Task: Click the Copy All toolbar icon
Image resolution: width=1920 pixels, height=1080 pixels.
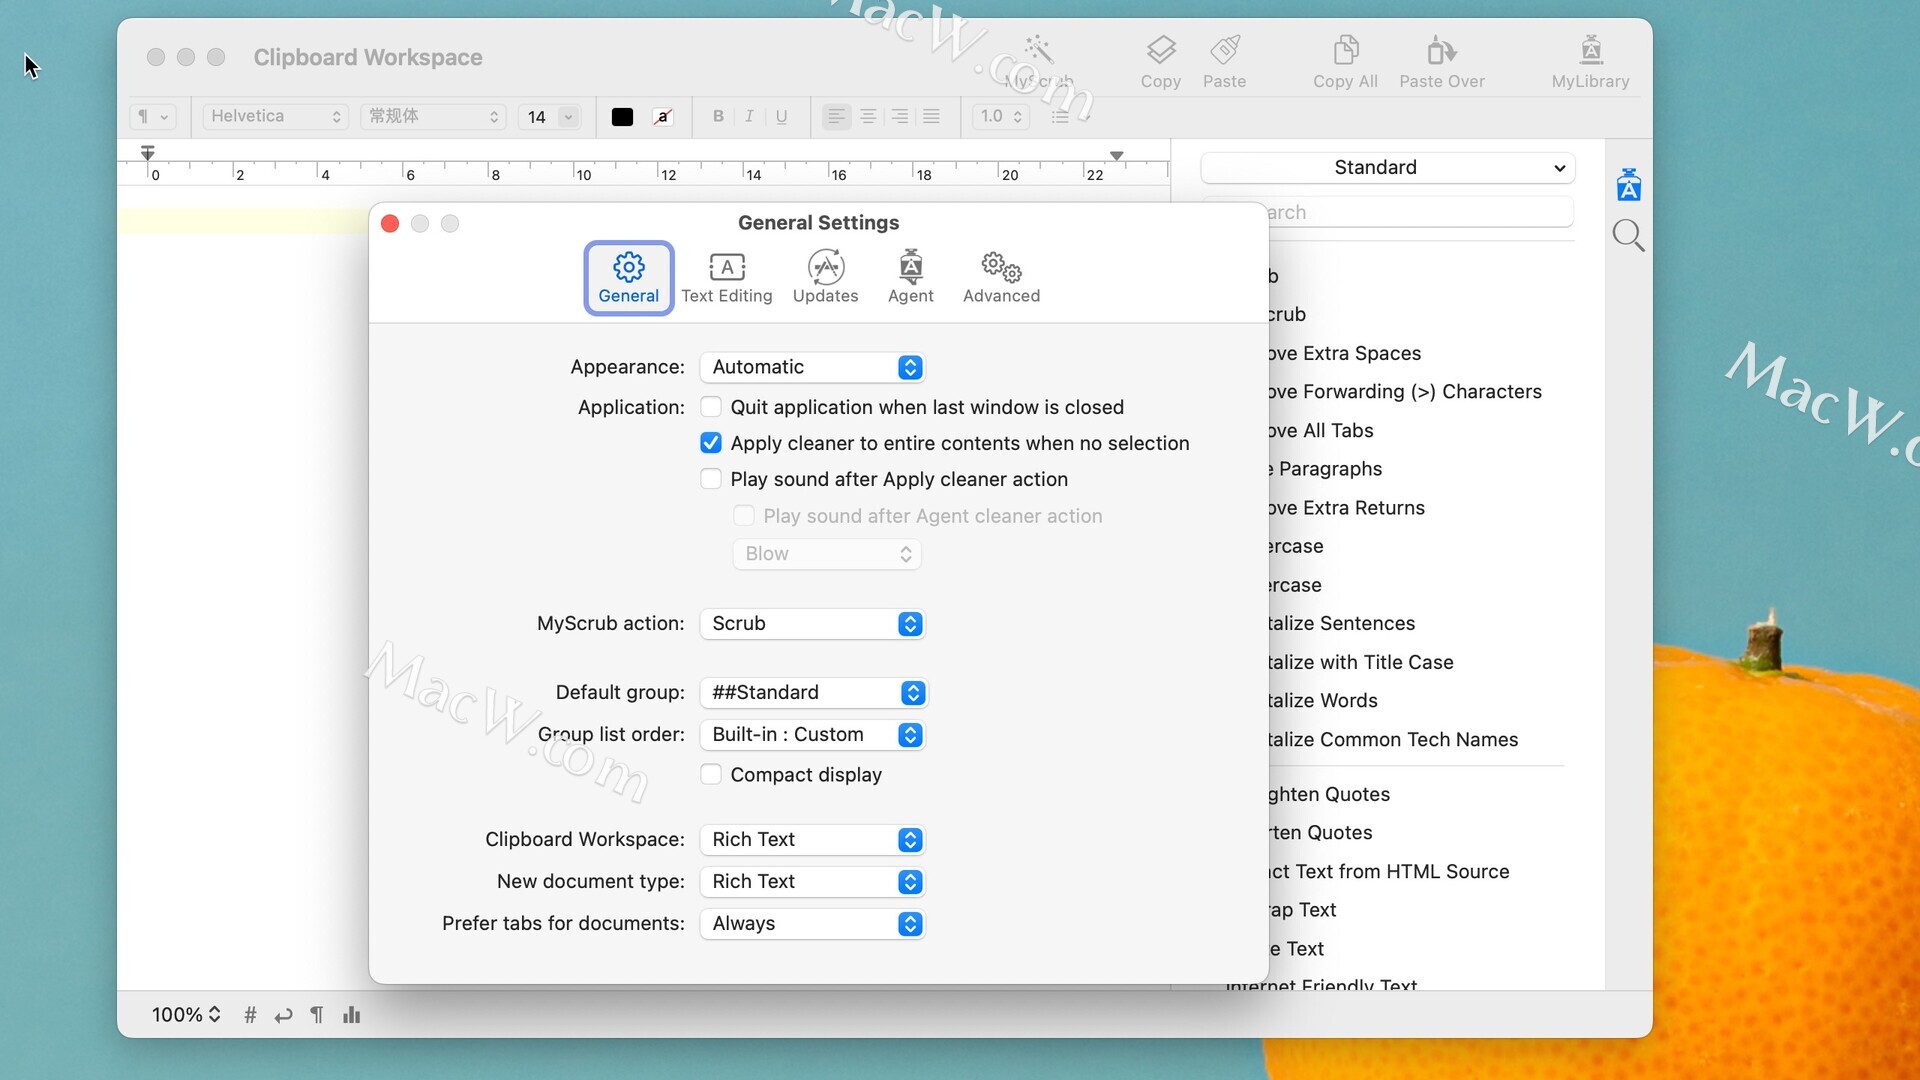Action: click(x=1345, y=50)
